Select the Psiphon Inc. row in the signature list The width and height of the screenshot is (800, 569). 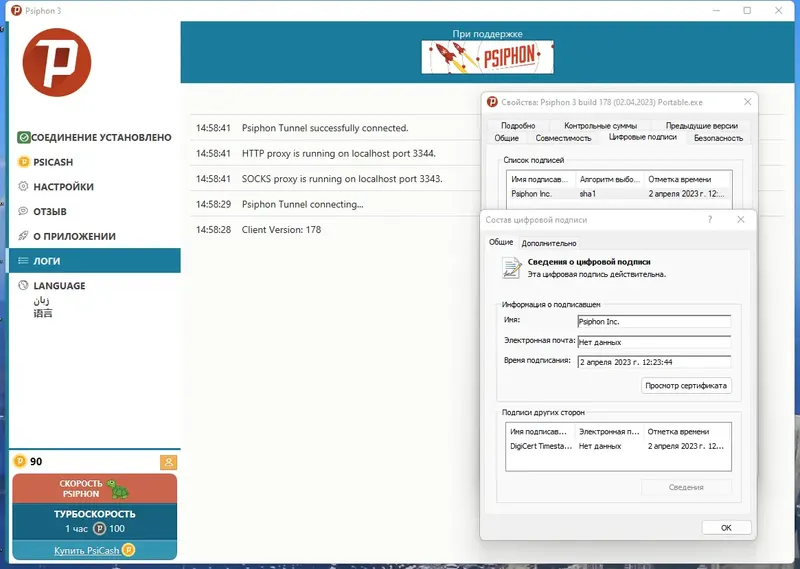click(619, 193)
